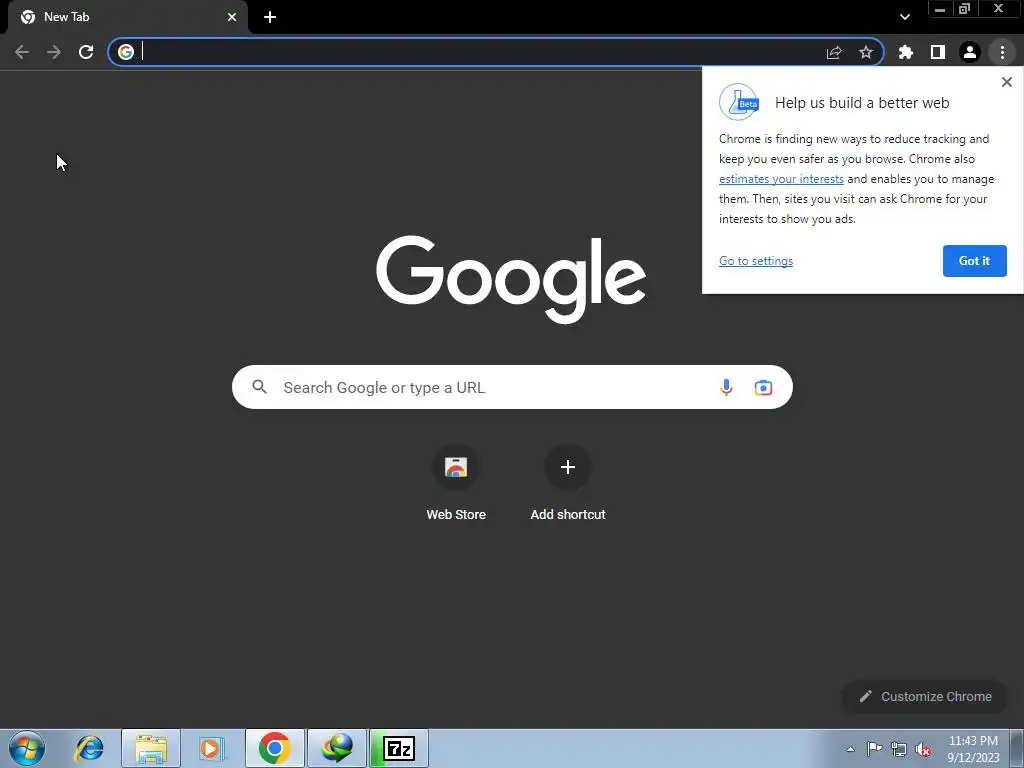Open the Extensions puzzle icon
Viewport: 1024px width, 768px height.
906,52
